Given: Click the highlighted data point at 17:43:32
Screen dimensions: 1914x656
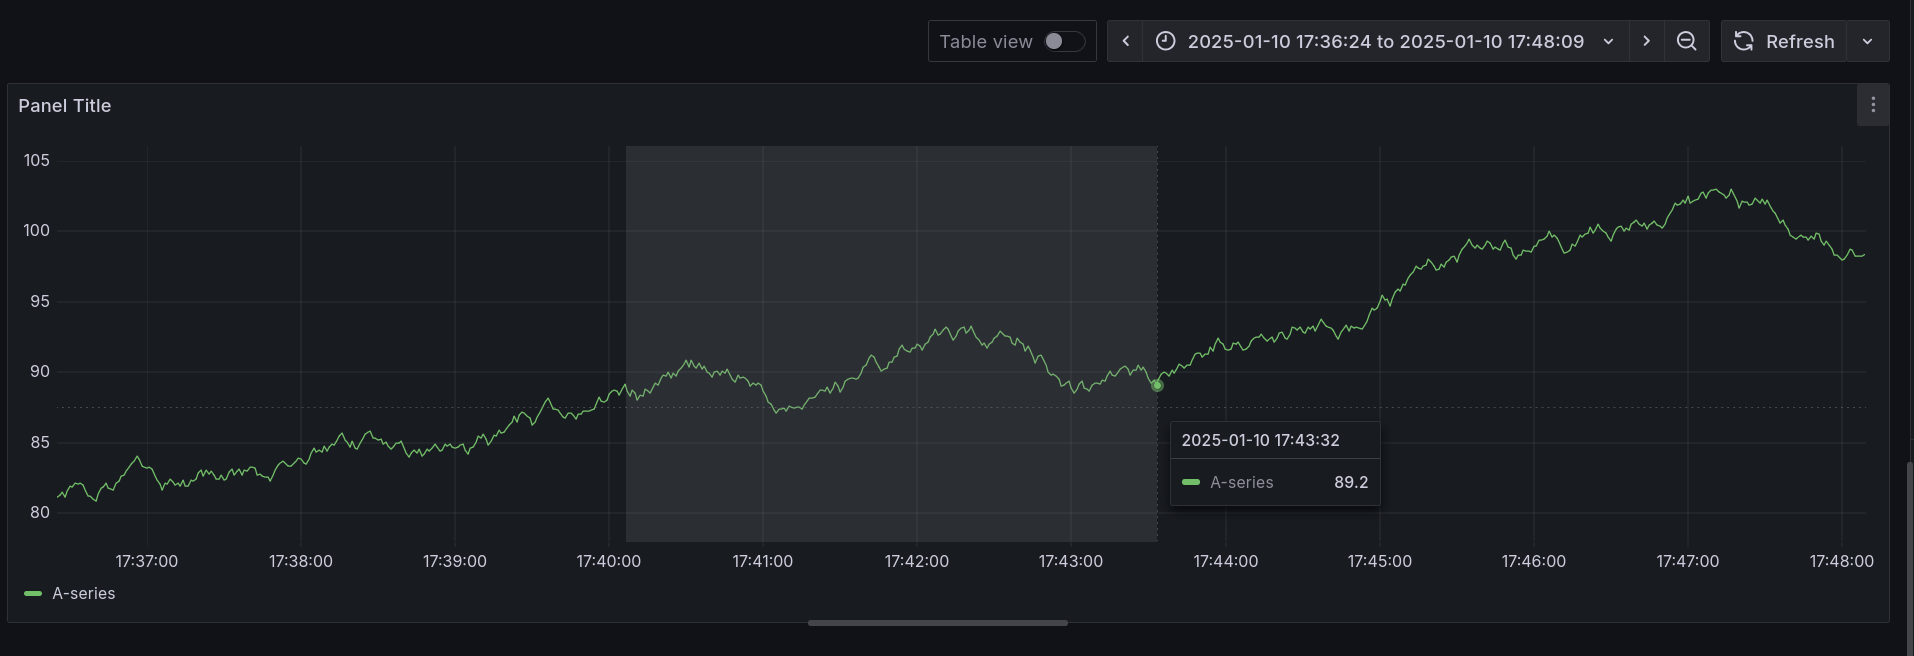Looking at the screenshot, I should point(1157,385).
